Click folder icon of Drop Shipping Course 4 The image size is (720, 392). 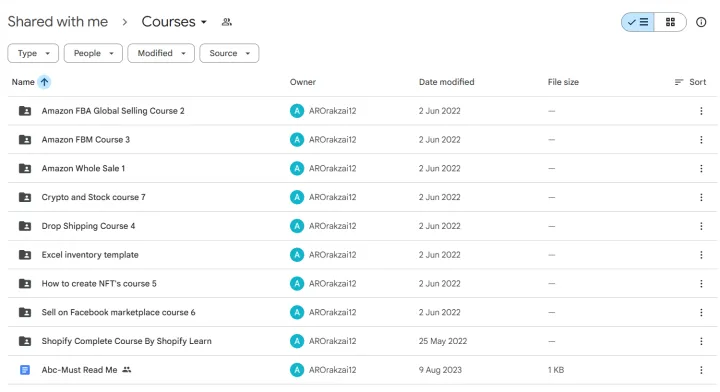(25, 226)
